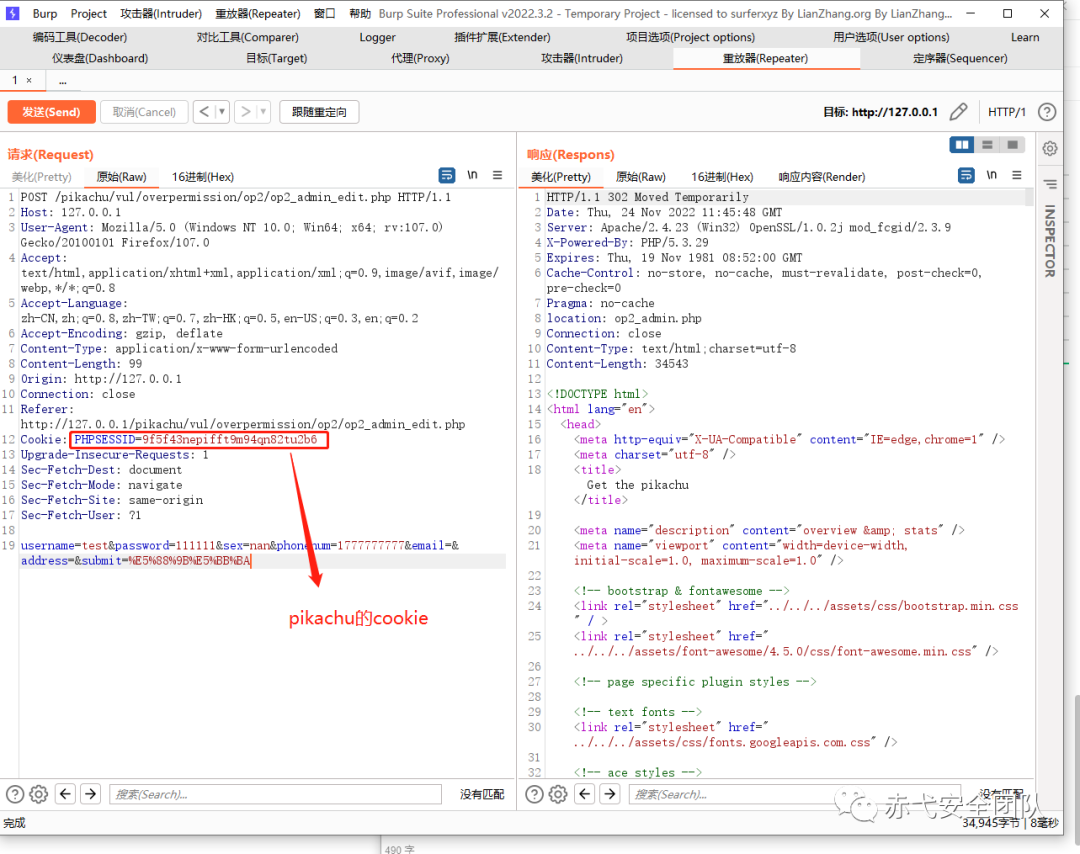Screen dimensions: 1080x854
Task: Go to previous request search match
Action: tap(65, 794)
